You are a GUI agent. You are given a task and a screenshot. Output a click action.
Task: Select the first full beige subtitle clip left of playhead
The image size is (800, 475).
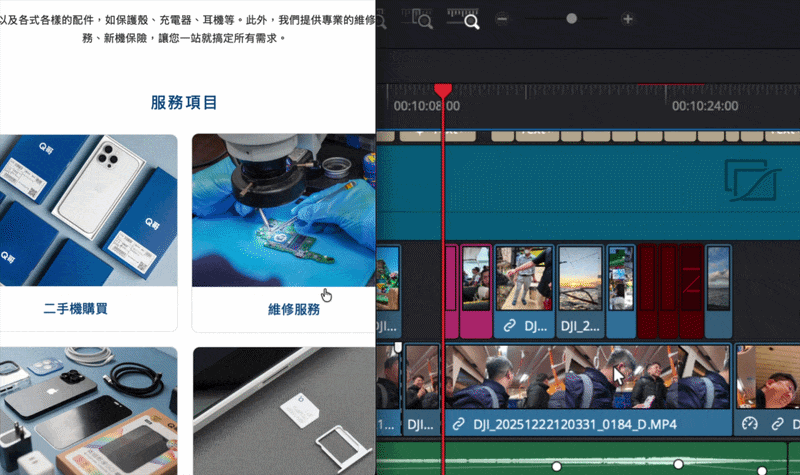(438, 135)
